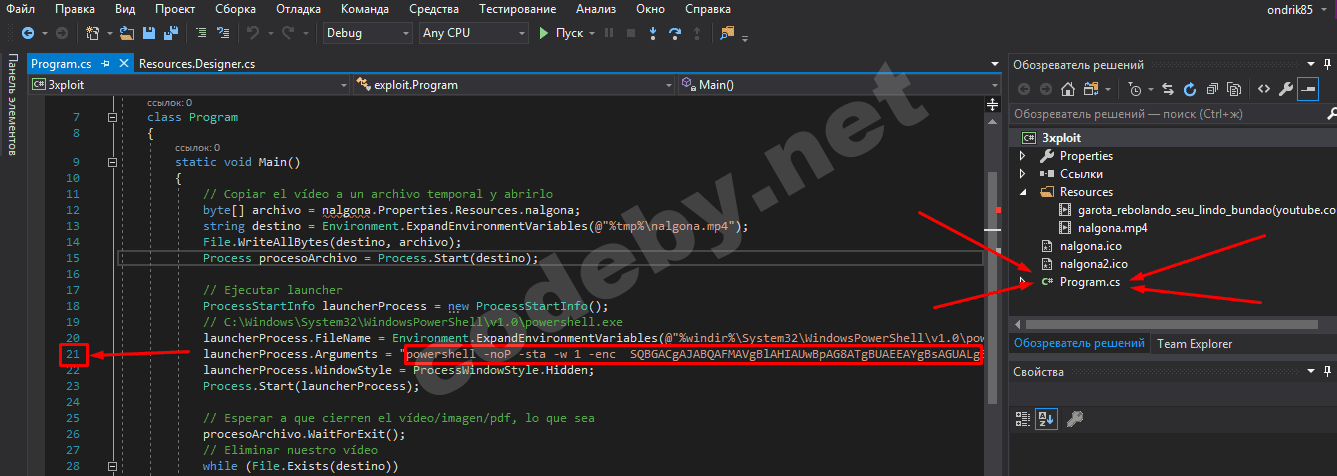Viewport: 1337px width, 476px height.
Task: Select Program.cs in Solution Explorer
Action: point(1090,282)
